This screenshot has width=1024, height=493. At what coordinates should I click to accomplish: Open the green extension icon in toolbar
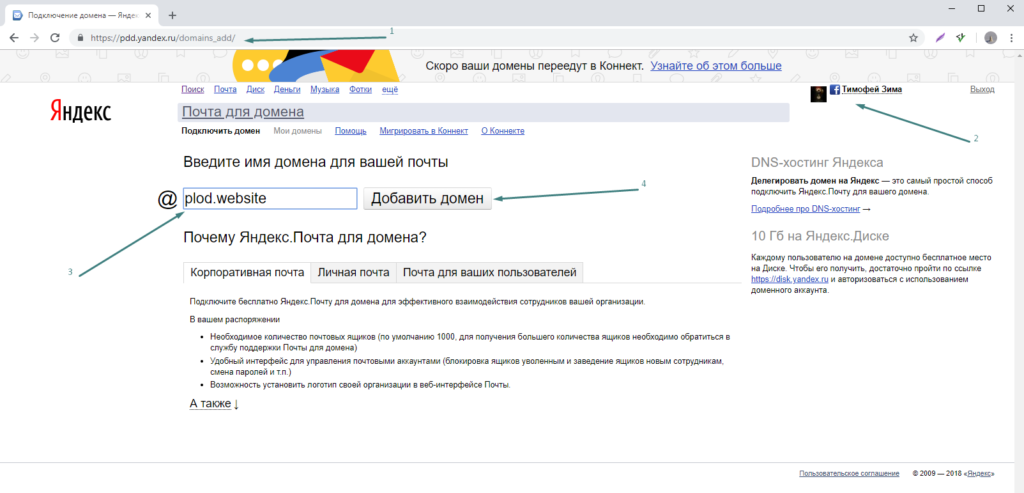[x=961, y=38]
